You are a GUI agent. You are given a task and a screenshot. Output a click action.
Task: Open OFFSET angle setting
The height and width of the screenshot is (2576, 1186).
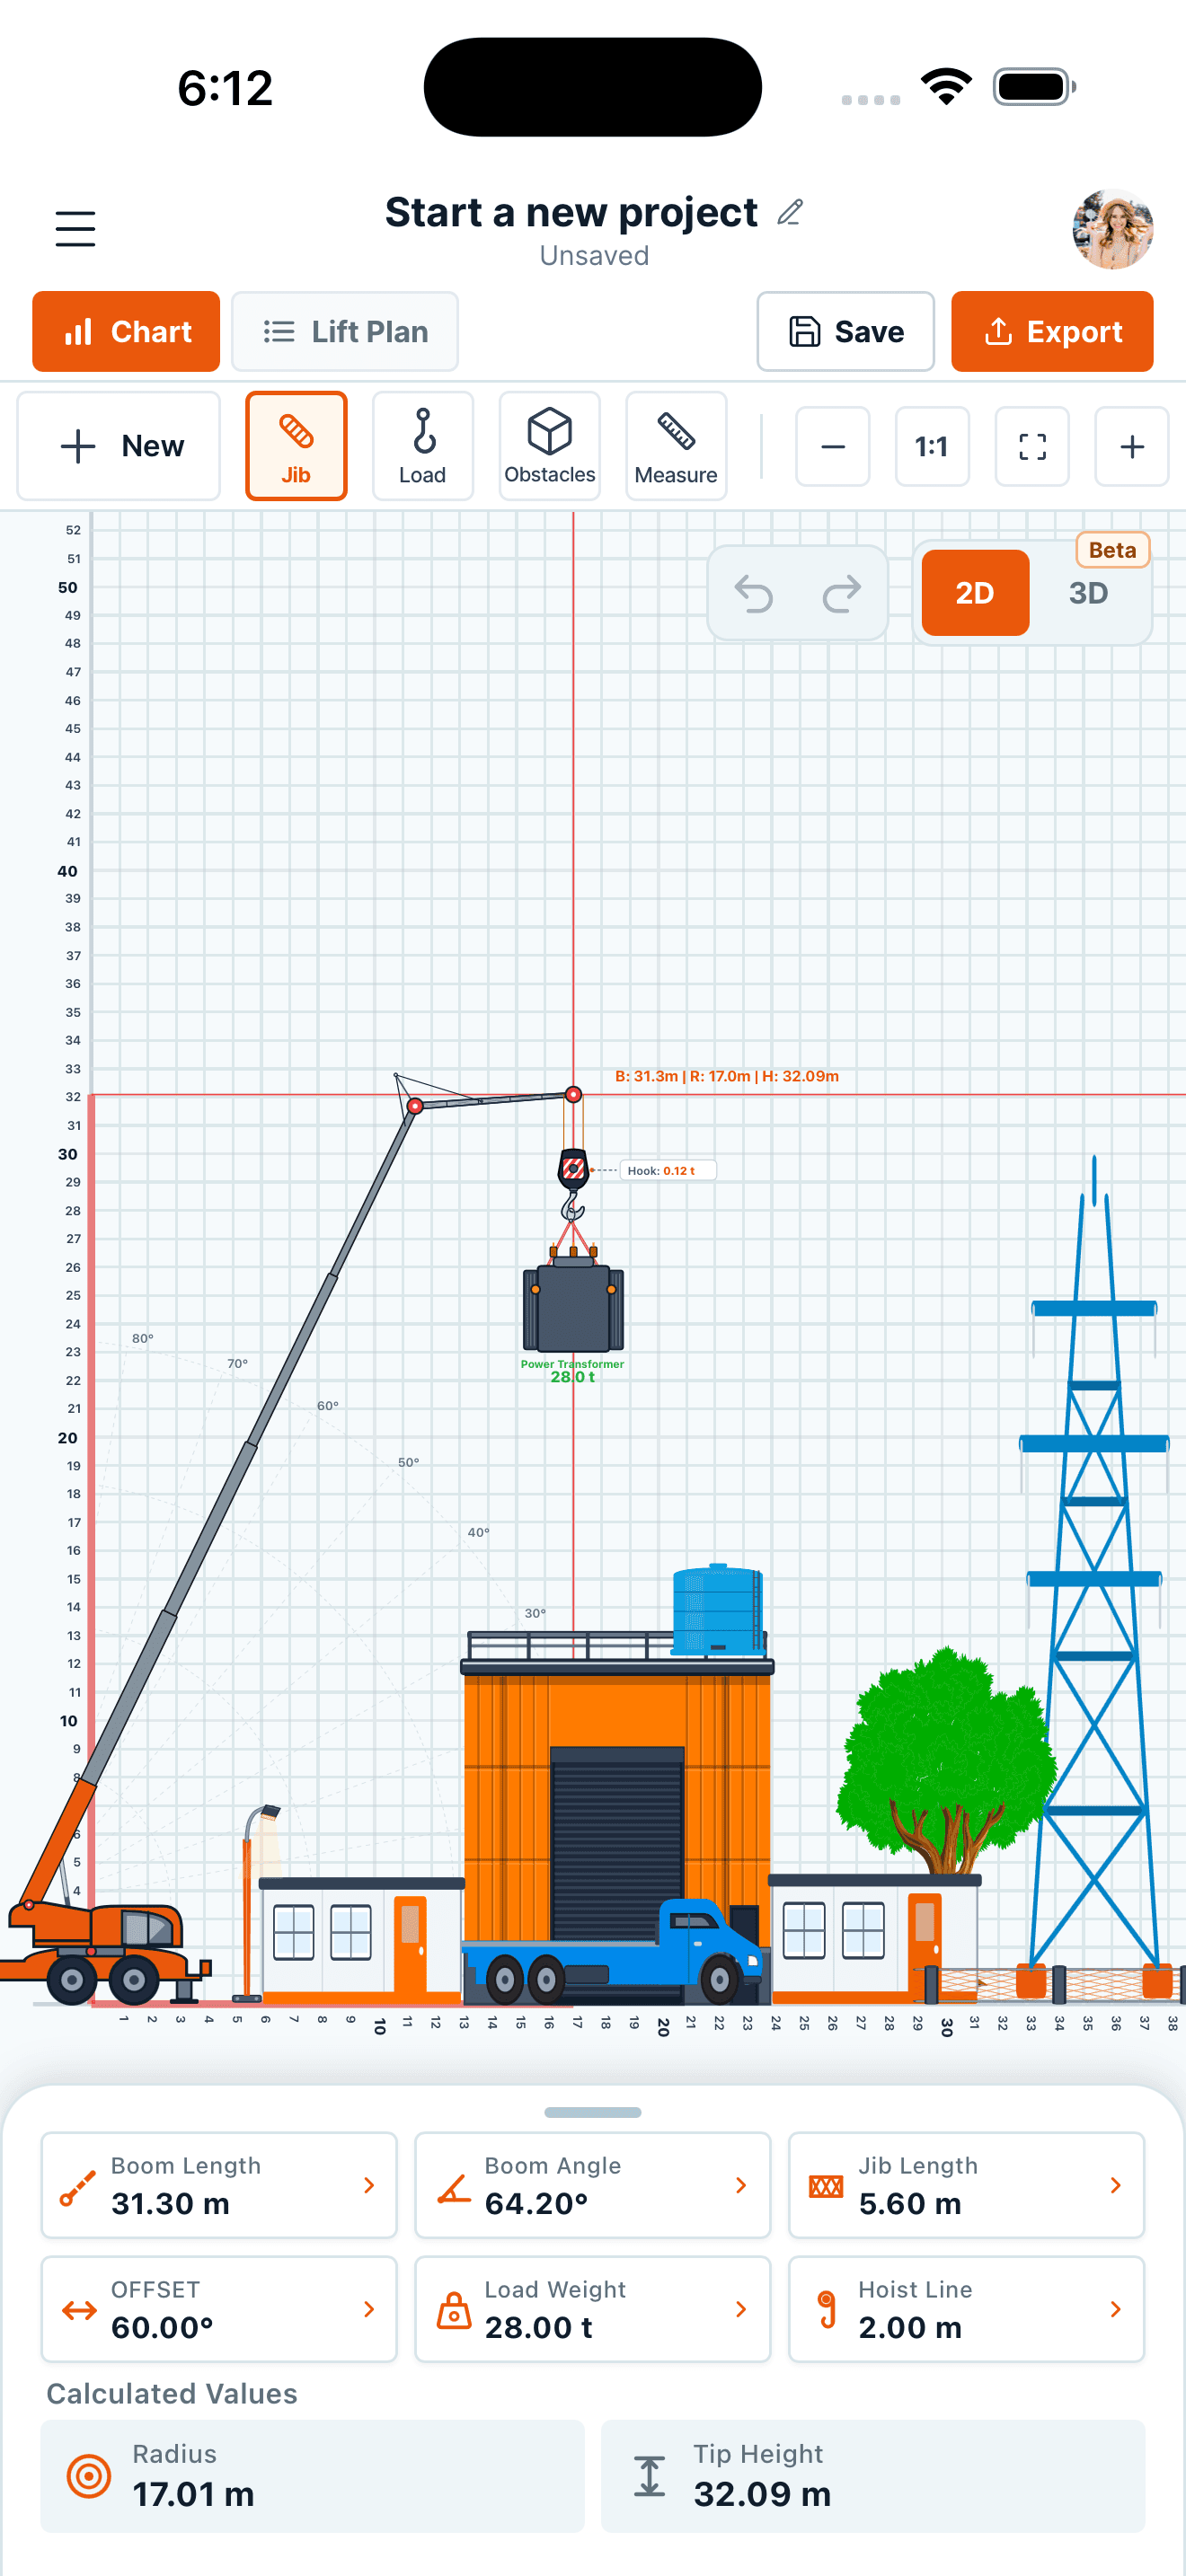coord(219,2309)
